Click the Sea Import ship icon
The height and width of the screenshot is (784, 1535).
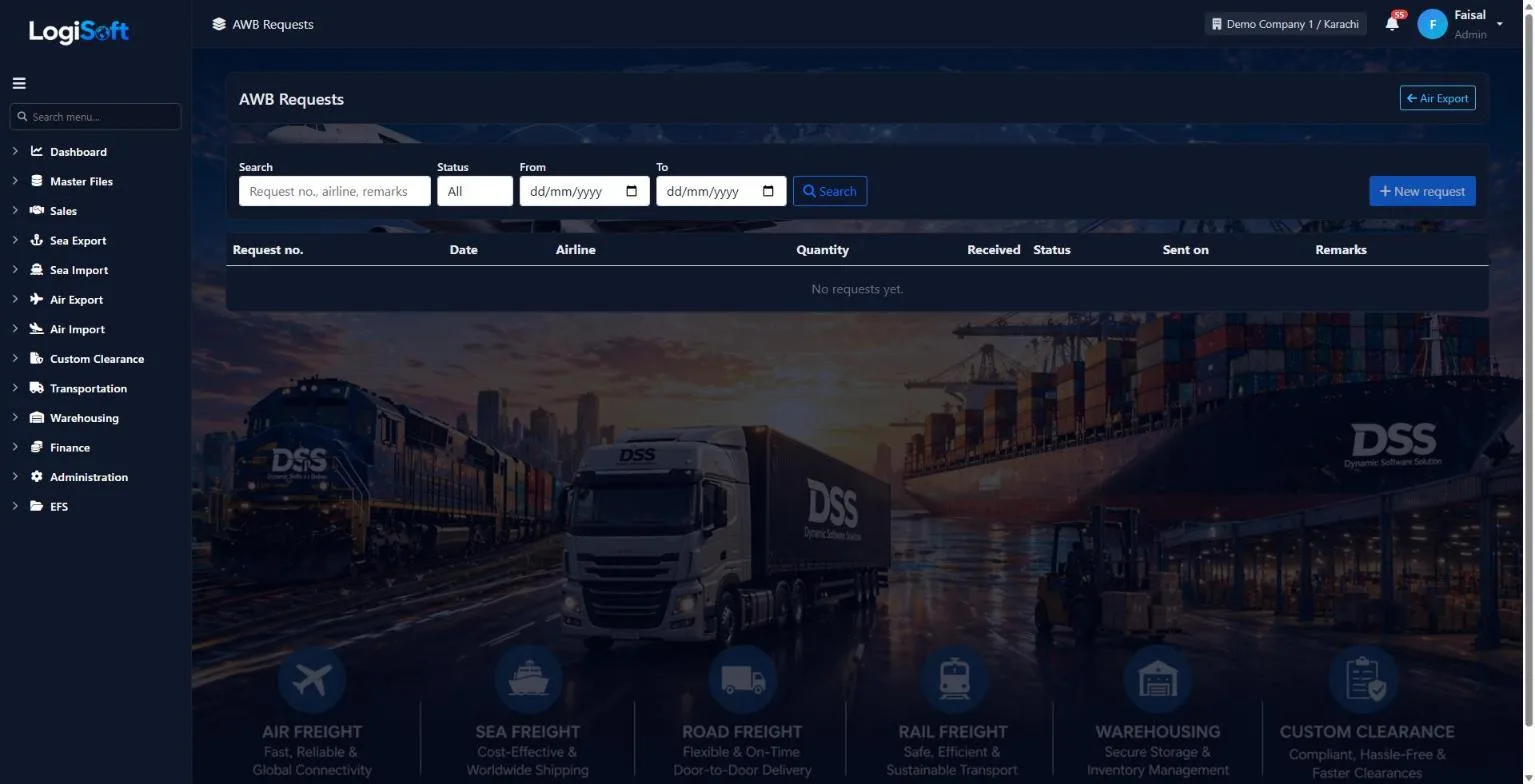coord(37,270)
